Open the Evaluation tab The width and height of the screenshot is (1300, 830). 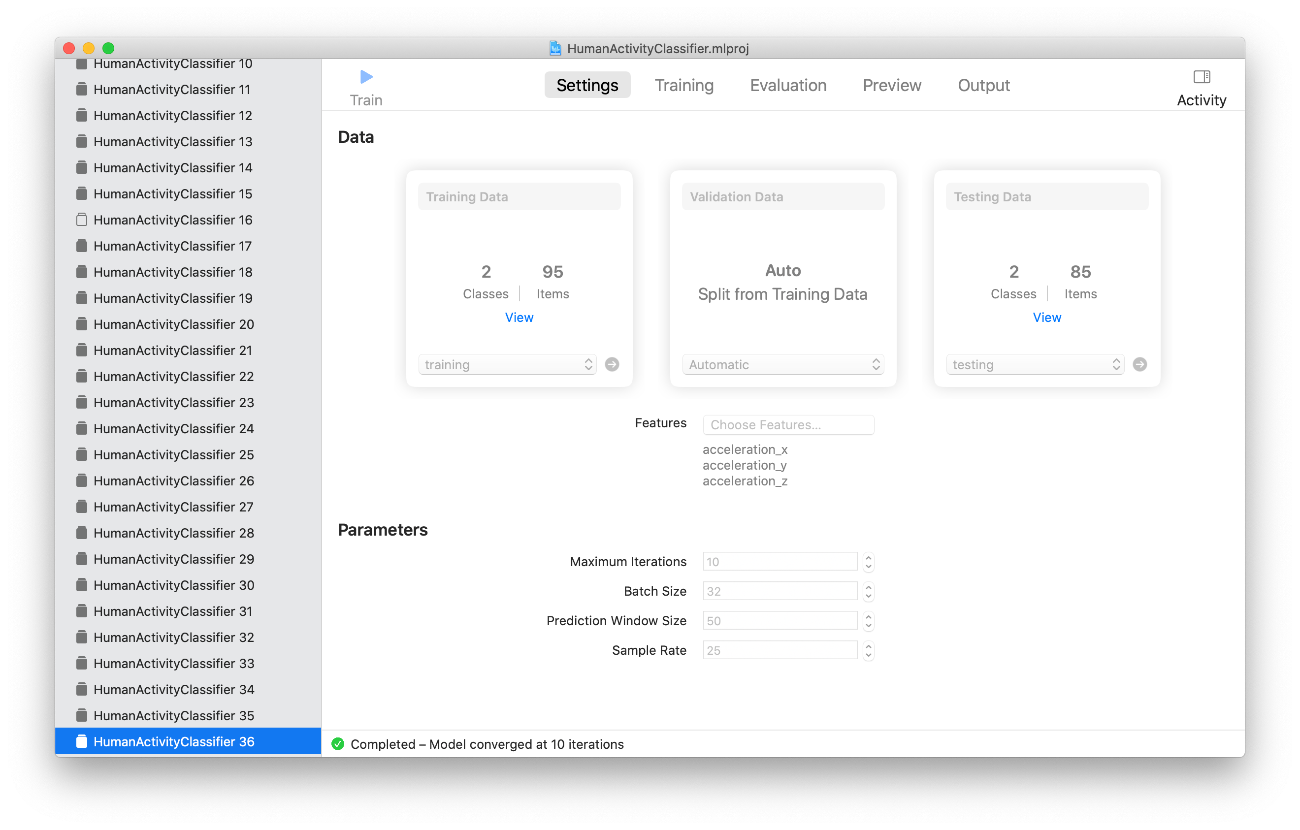(x=788, y=85)
